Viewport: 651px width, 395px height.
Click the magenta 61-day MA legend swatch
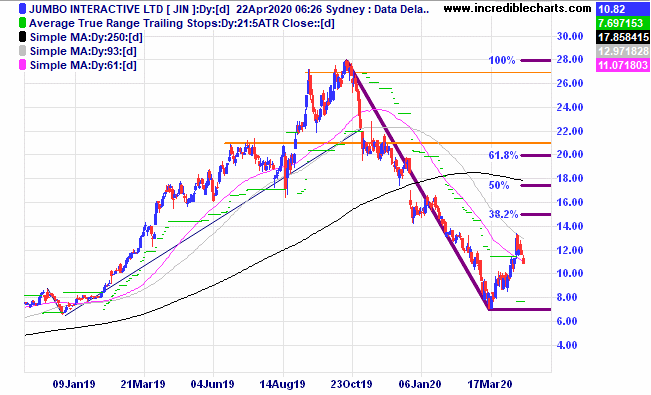22,65
